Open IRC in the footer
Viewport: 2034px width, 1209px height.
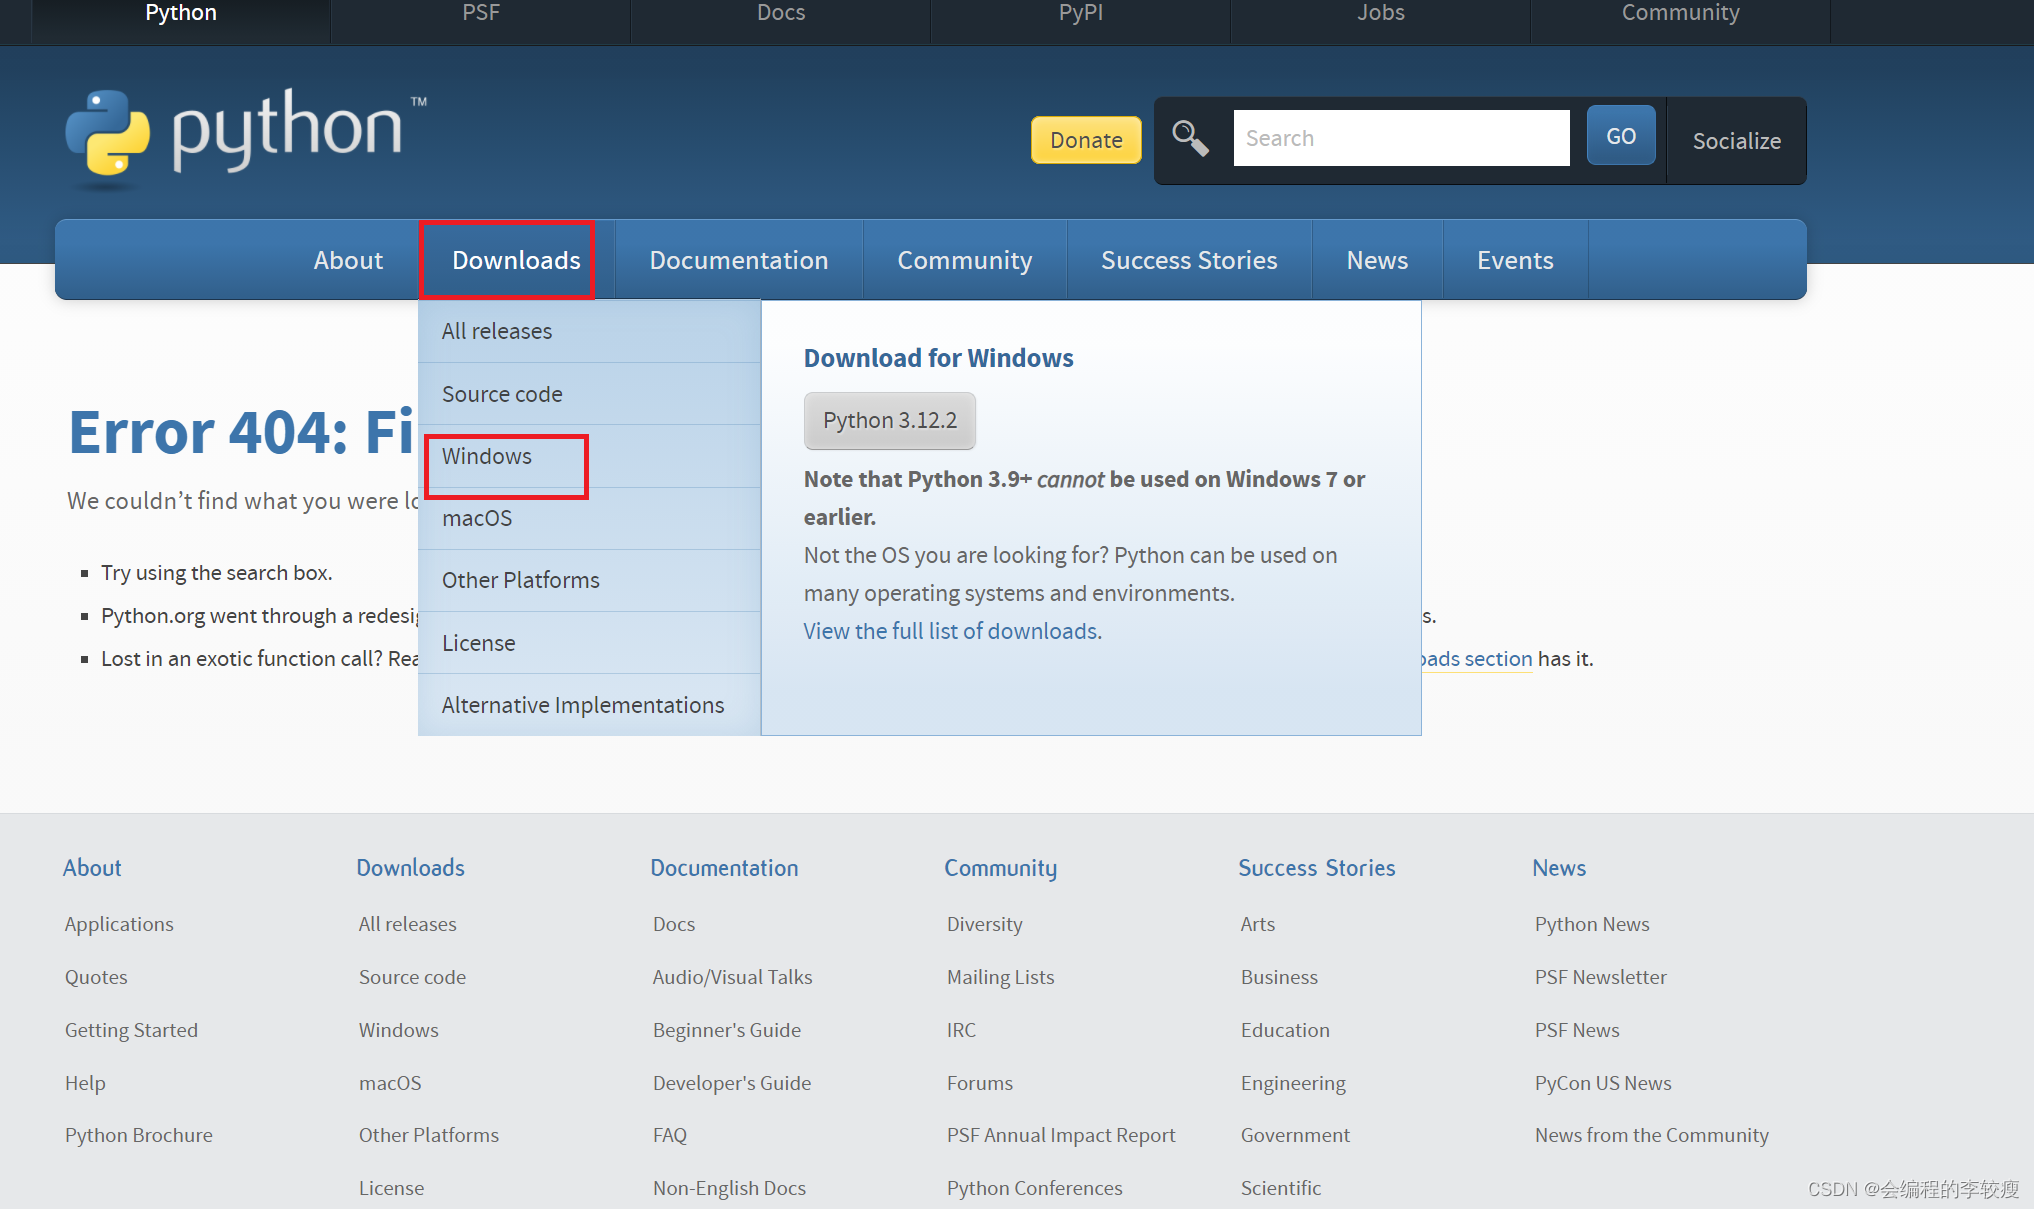(961, 1030)
